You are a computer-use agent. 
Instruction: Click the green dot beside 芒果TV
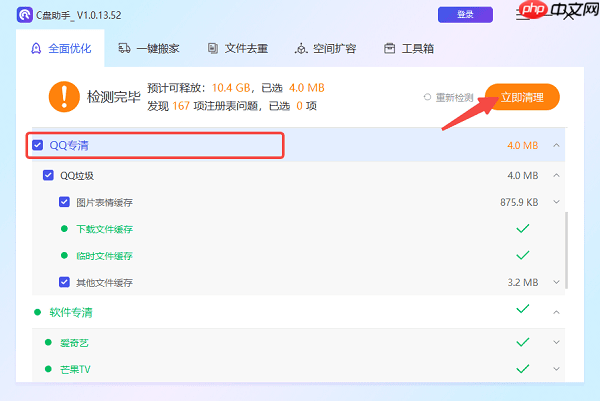coord(48,369)
